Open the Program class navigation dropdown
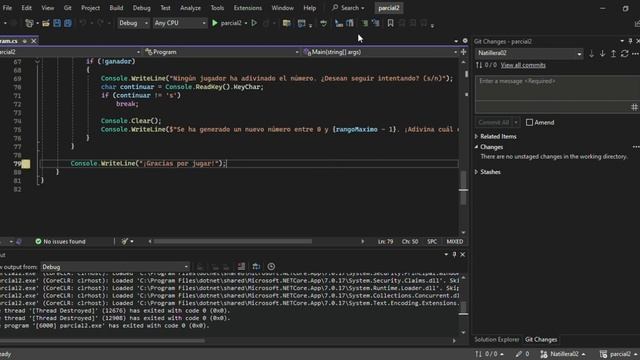Image resolution: width=640 pixels, height=360 pixels. (222, 52)
